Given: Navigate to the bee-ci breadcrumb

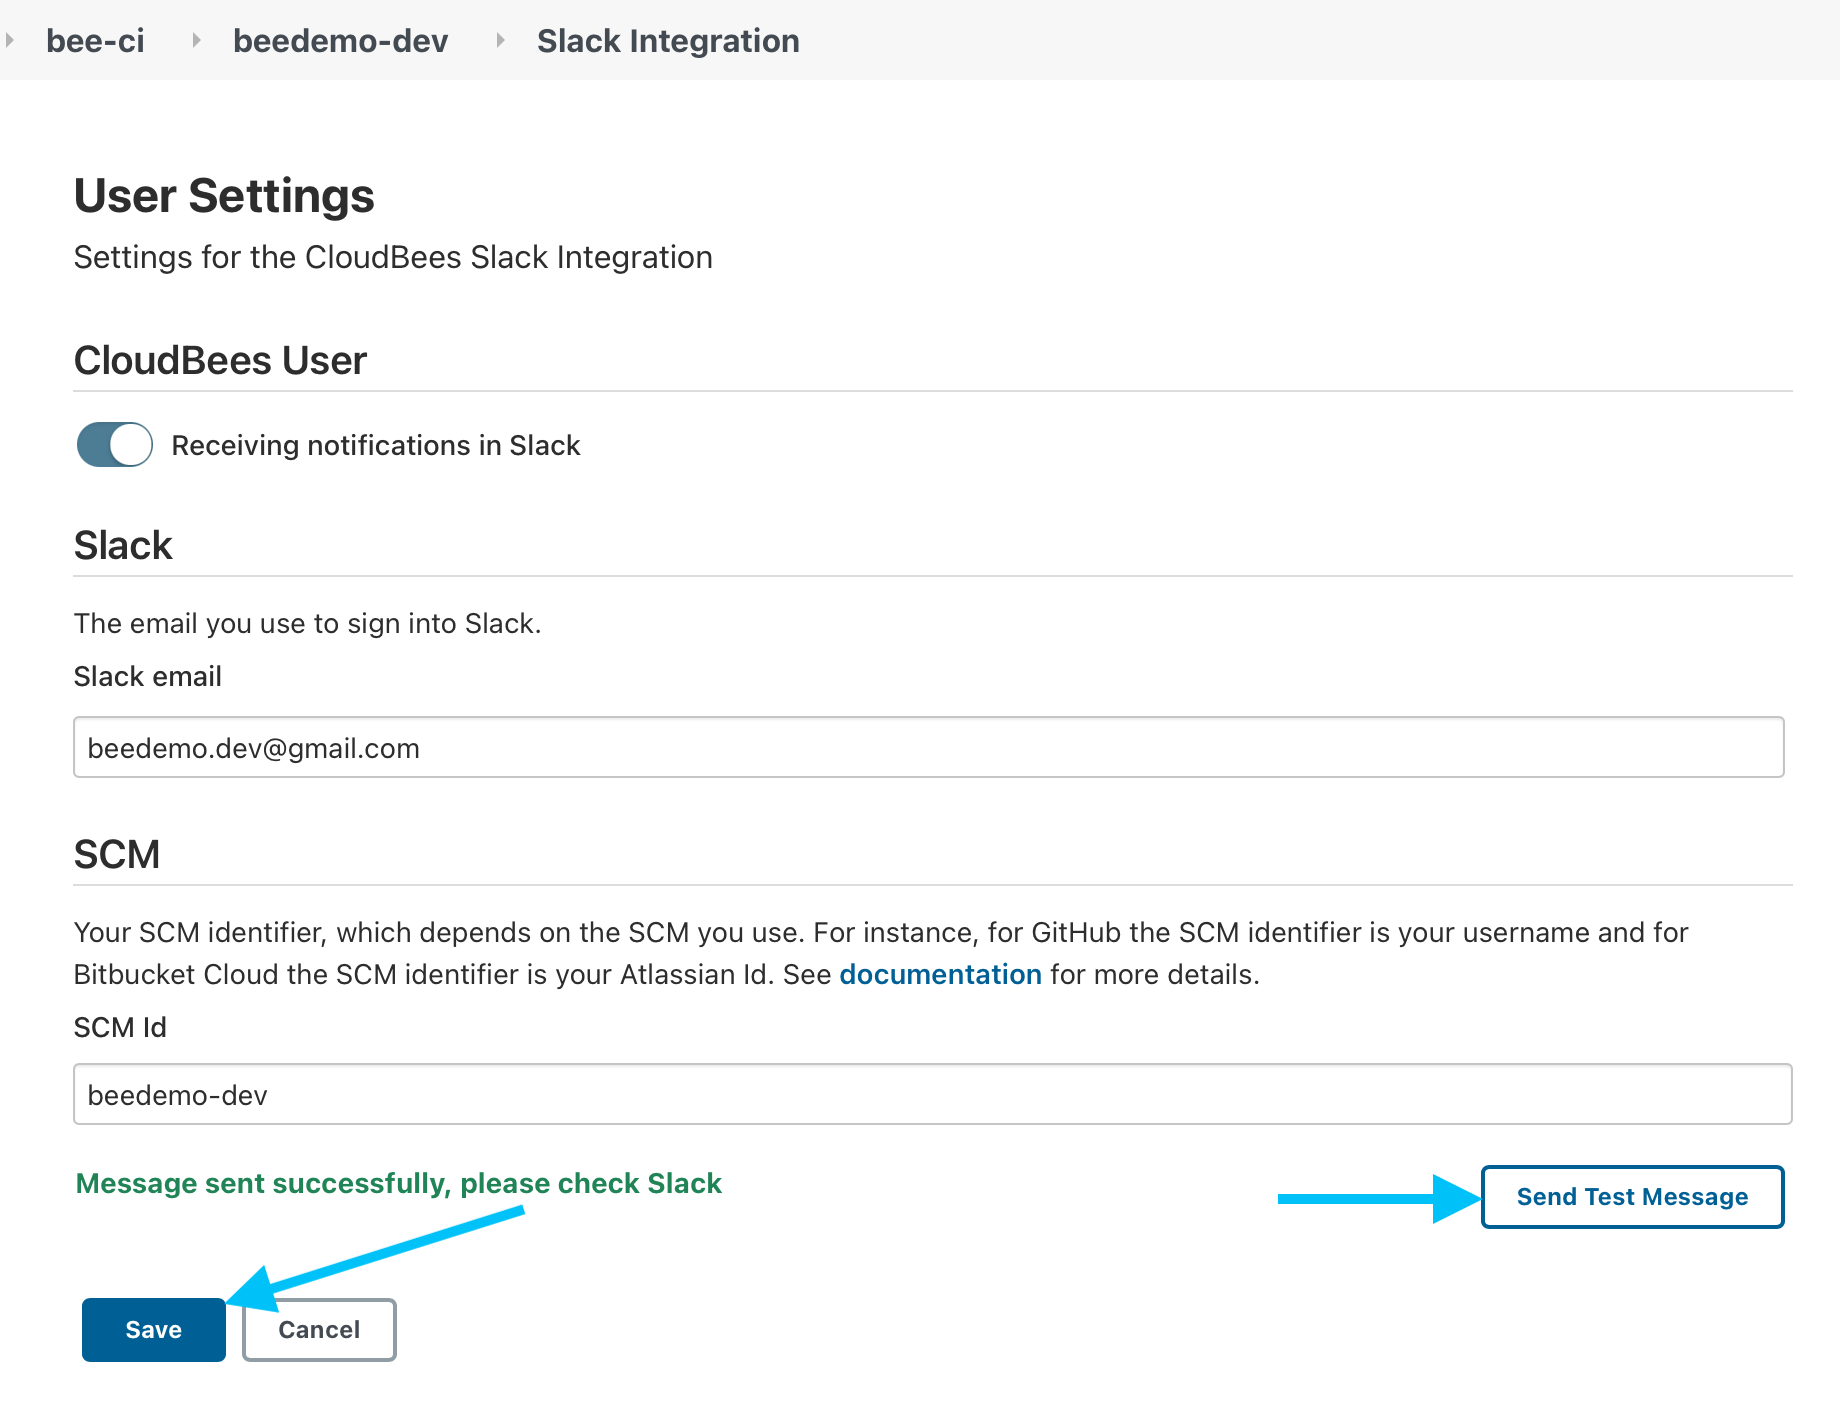Looking at the screenshot, I should tap(95, 40).
